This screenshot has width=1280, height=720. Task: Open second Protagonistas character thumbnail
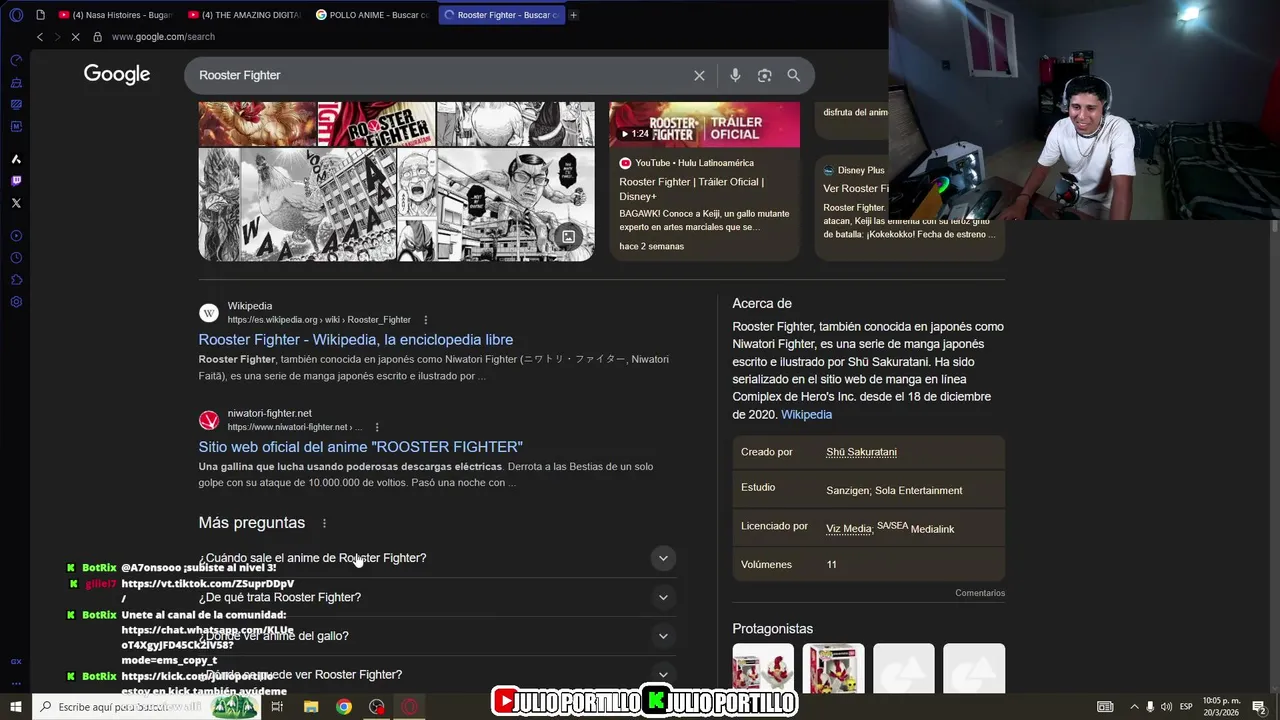[833, 668]
